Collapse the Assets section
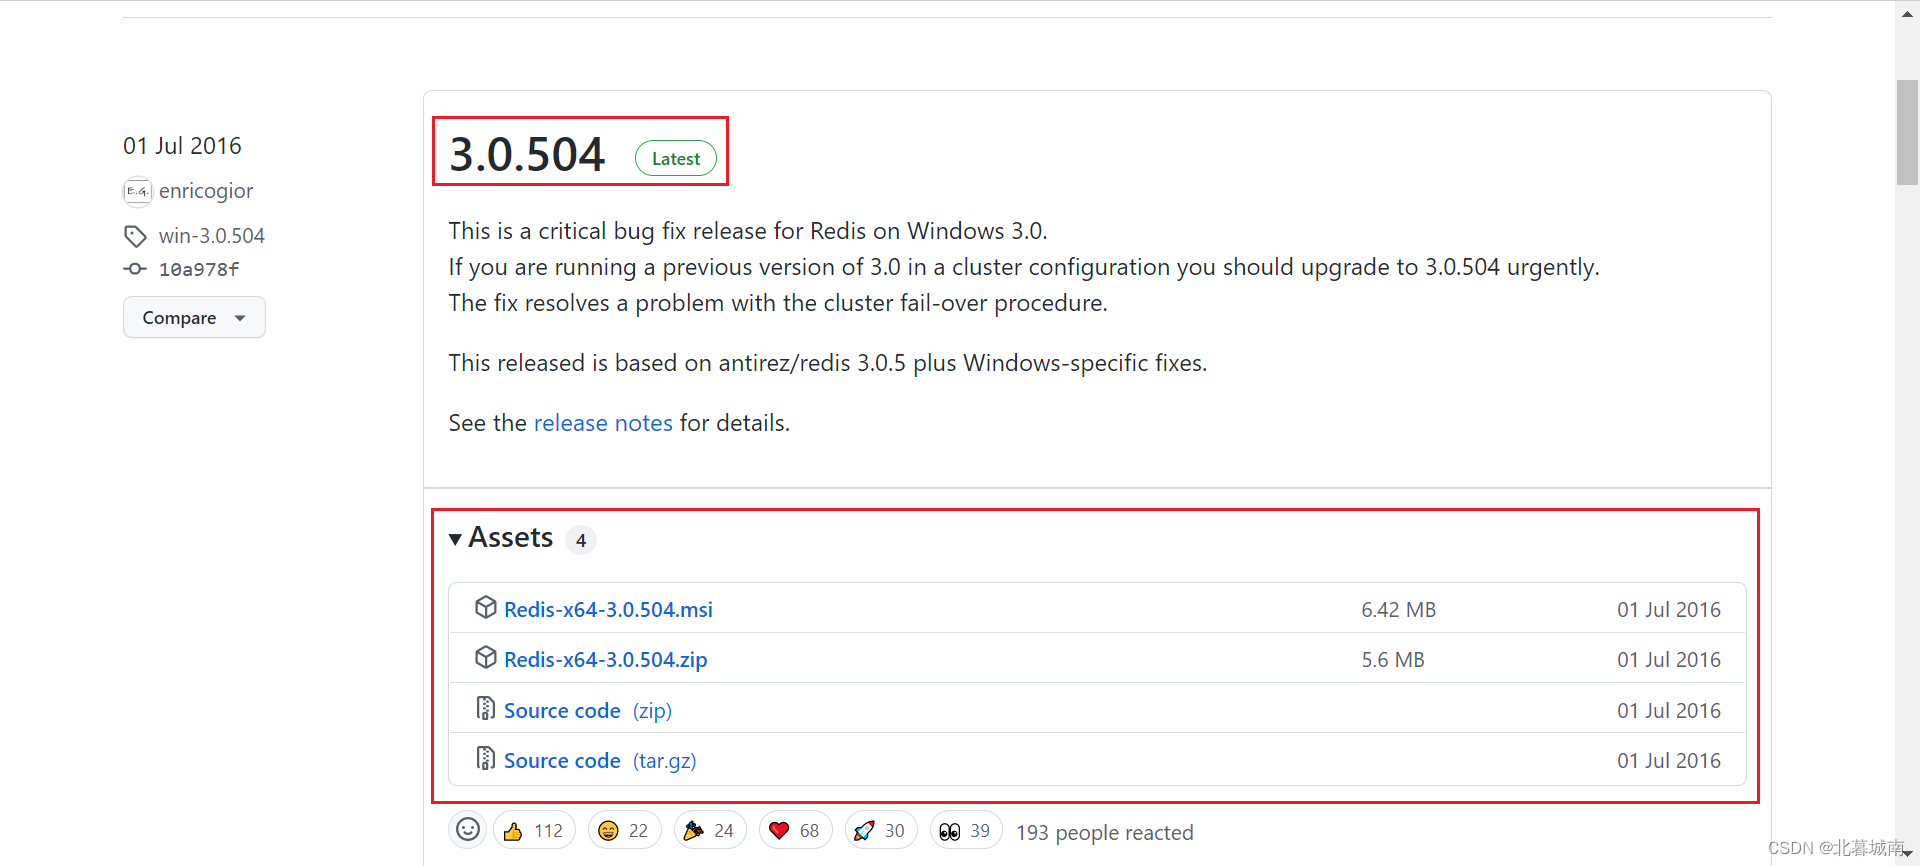 coord(501,538)
